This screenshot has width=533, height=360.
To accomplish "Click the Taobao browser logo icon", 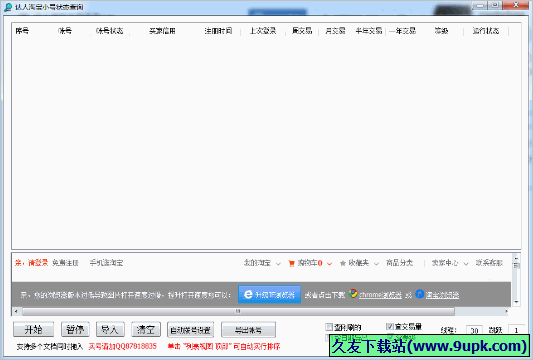I will coord(419,294).
